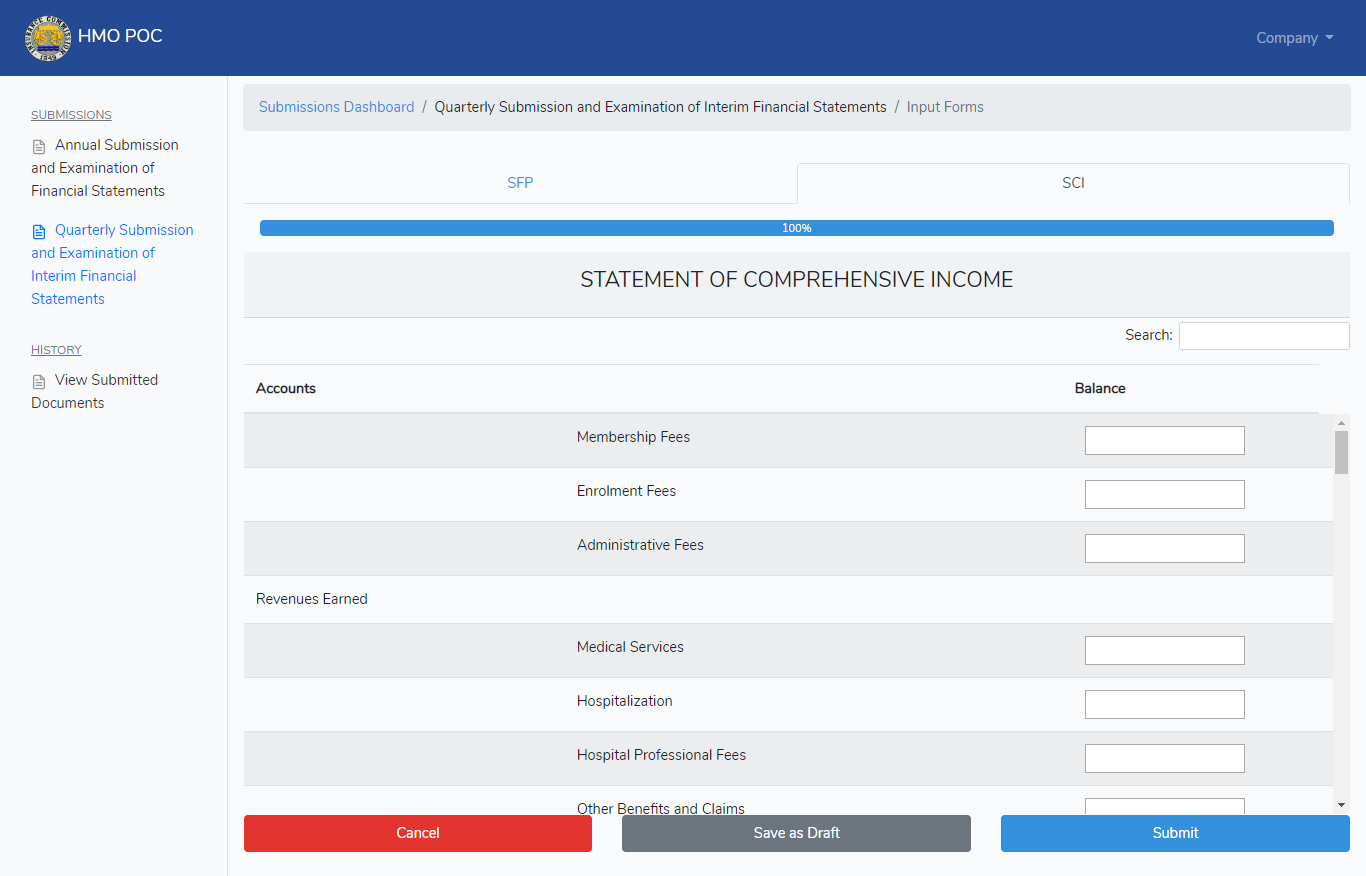Go to Submissions Dashboard breadcrumb

(336, 107)
